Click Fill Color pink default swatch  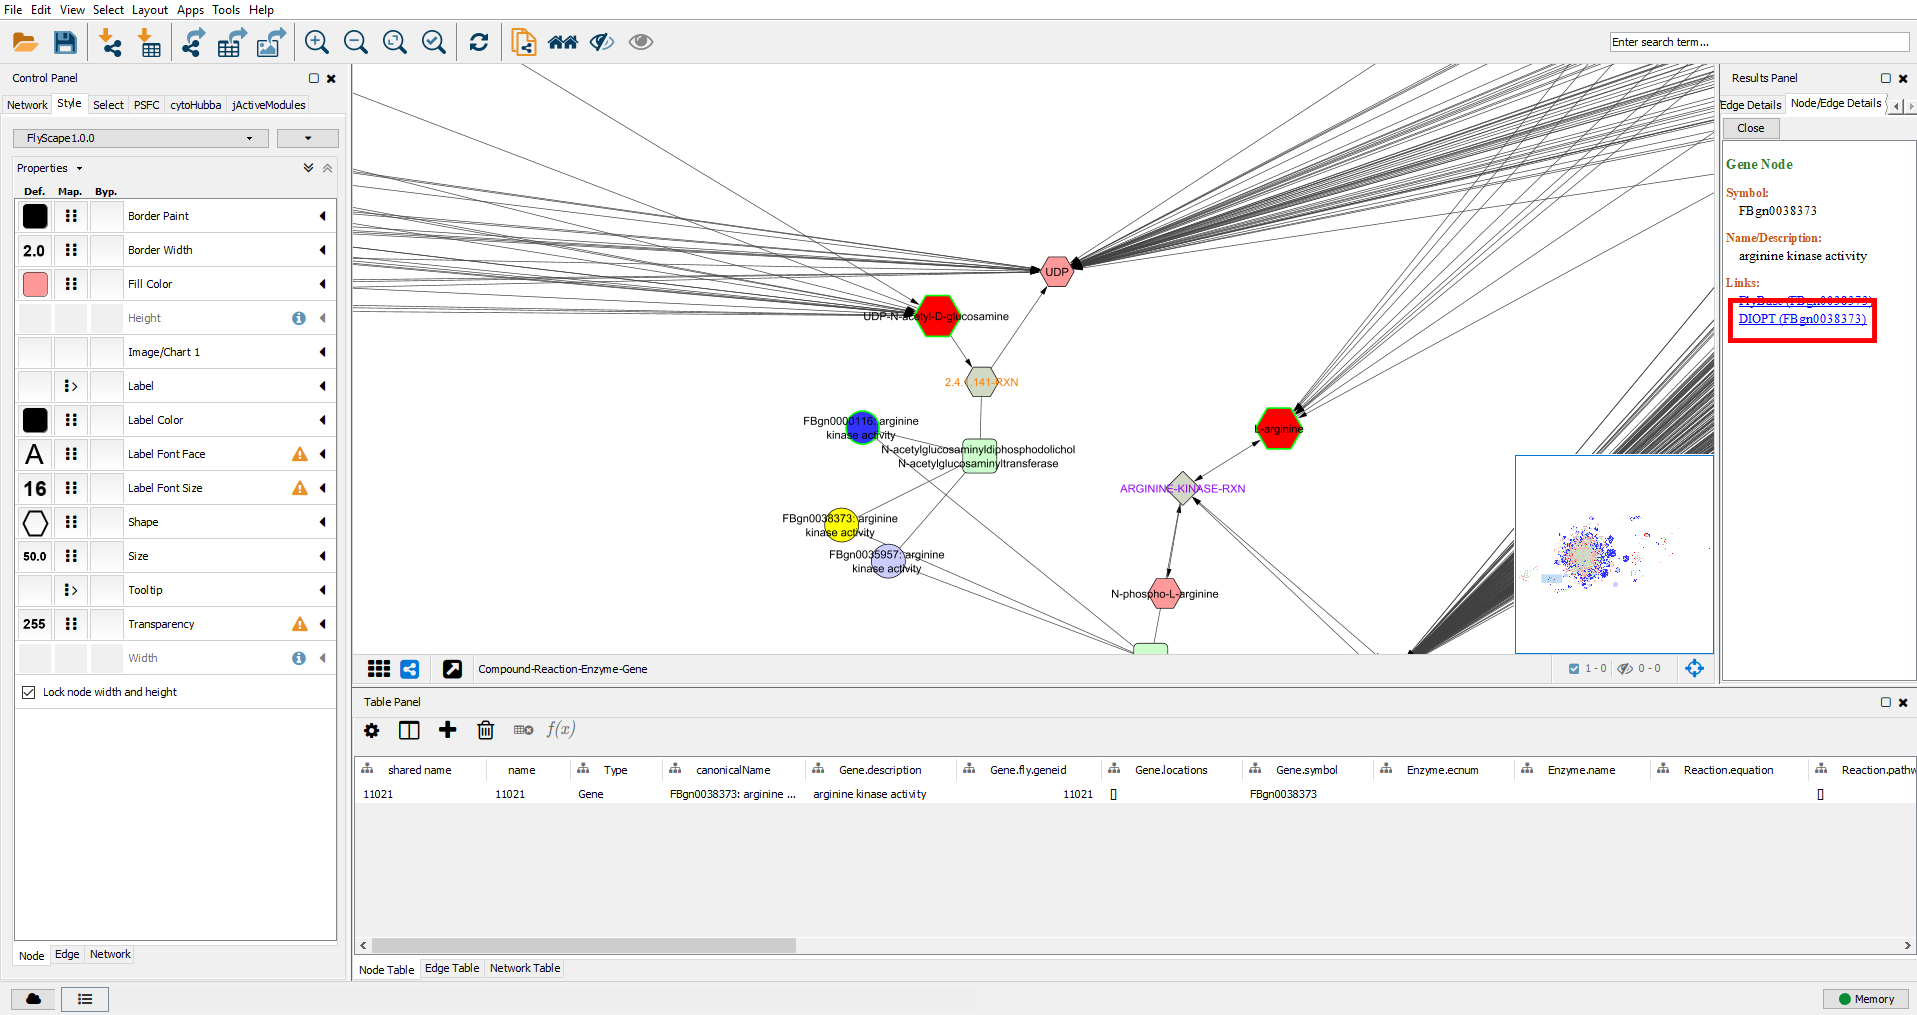pyautogui.click(x=35, y=284)
